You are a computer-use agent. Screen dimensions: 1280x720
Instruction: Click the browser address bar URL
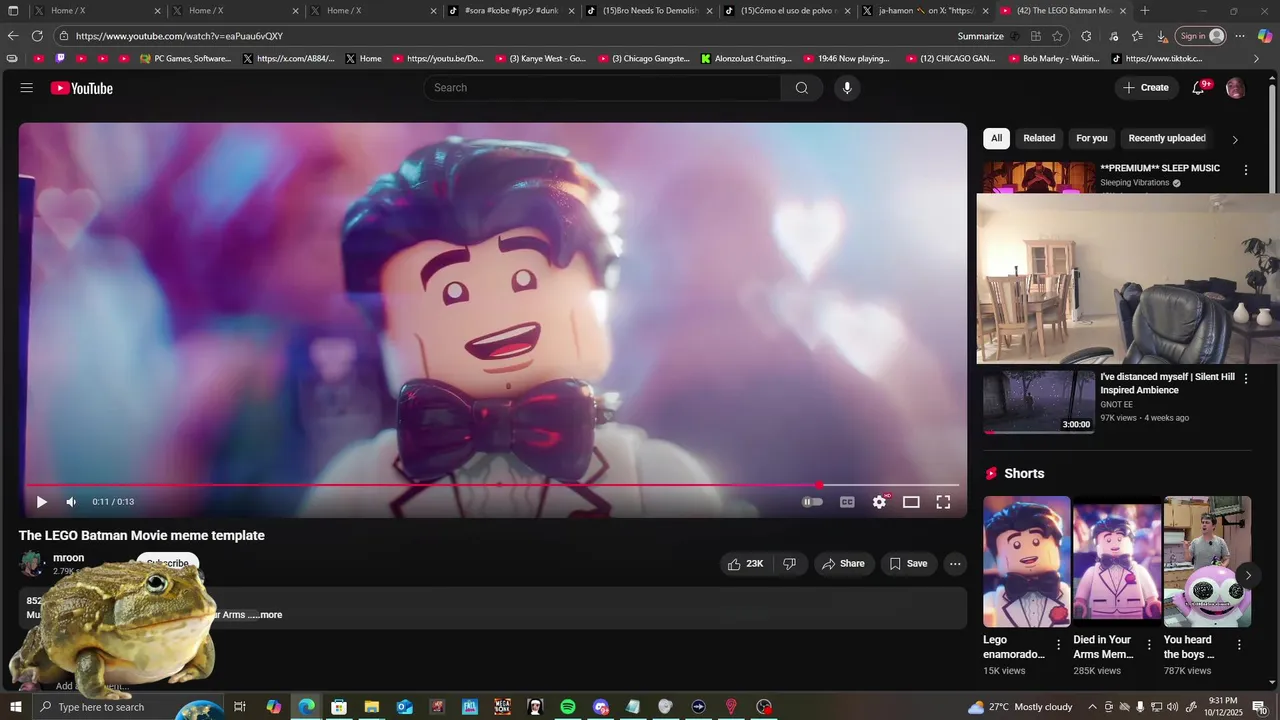(179, 36)
